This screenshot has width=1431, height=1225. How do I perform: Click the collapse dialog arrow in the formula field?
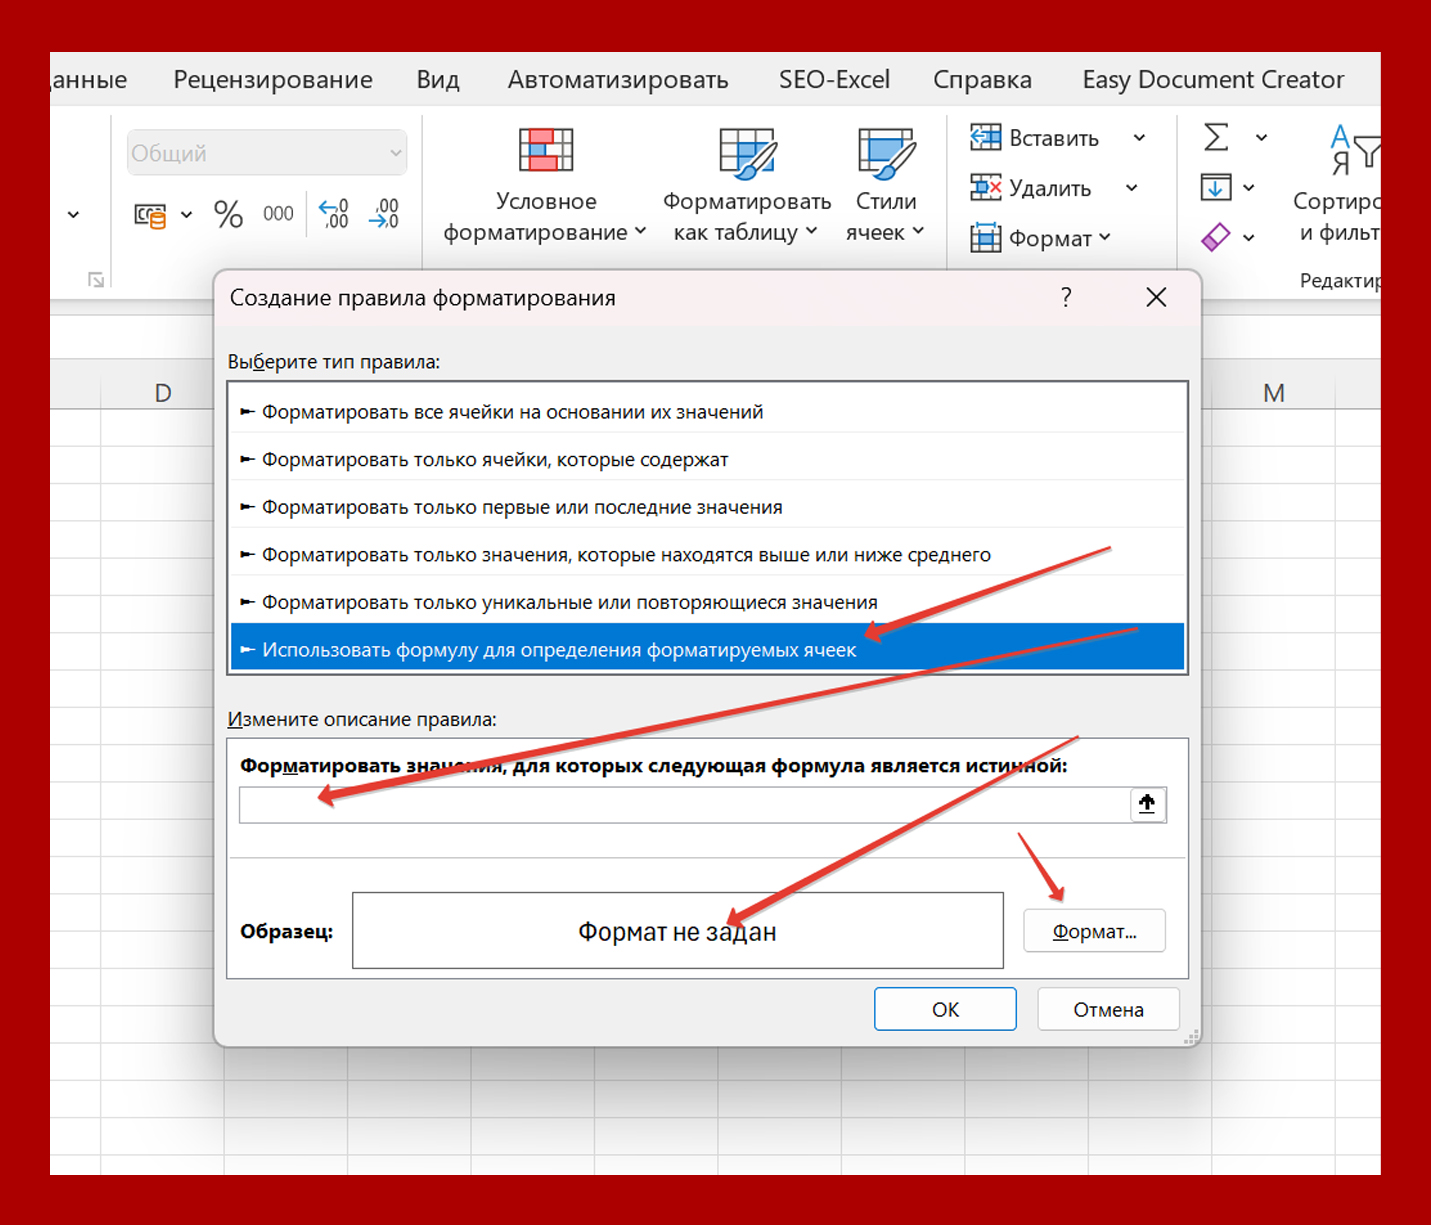[x=1147, y=804]
